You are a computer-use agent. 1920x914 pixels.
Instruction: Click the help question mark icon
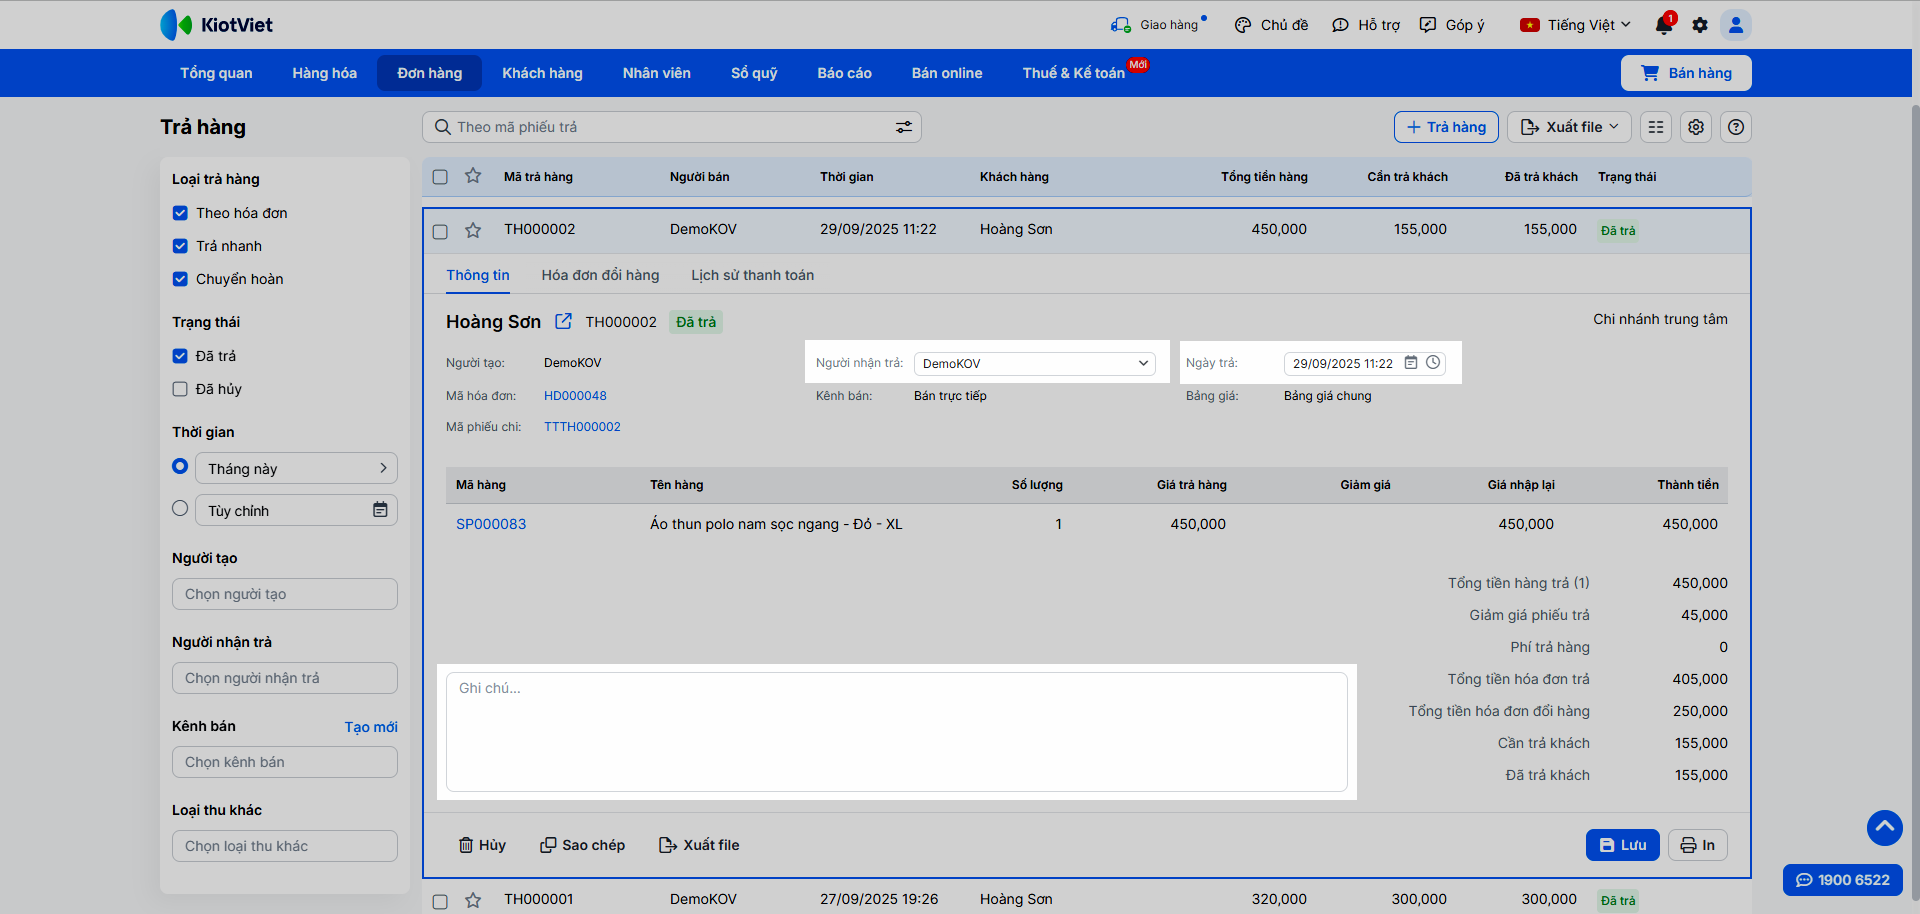tap(1736, 127)
